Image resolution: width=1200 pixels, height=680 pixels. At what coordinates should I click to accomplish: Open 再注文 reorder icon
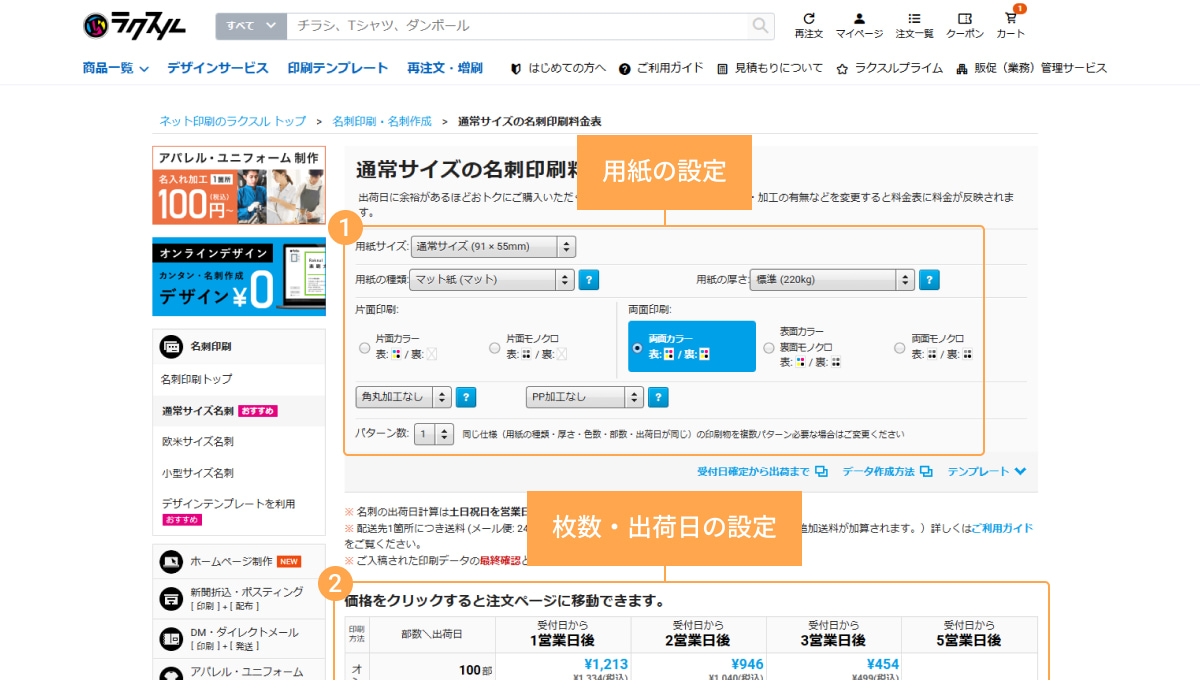point(808,18)
